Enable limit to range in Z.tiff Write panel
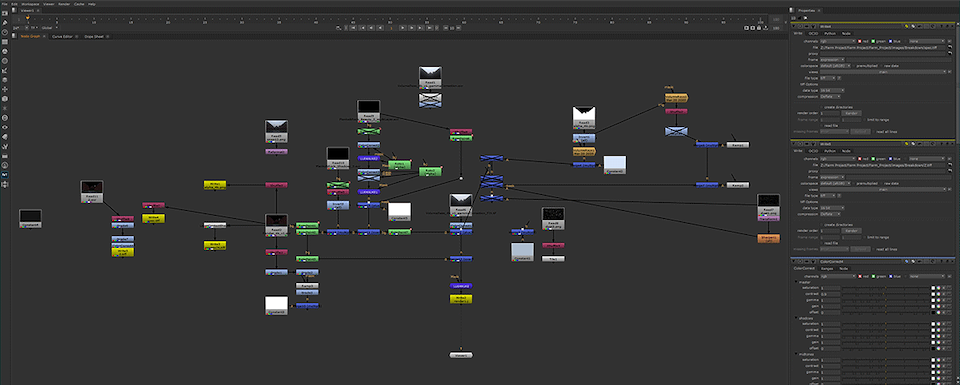Viewport: 960px width, 385px height. (x=864, y=237)
